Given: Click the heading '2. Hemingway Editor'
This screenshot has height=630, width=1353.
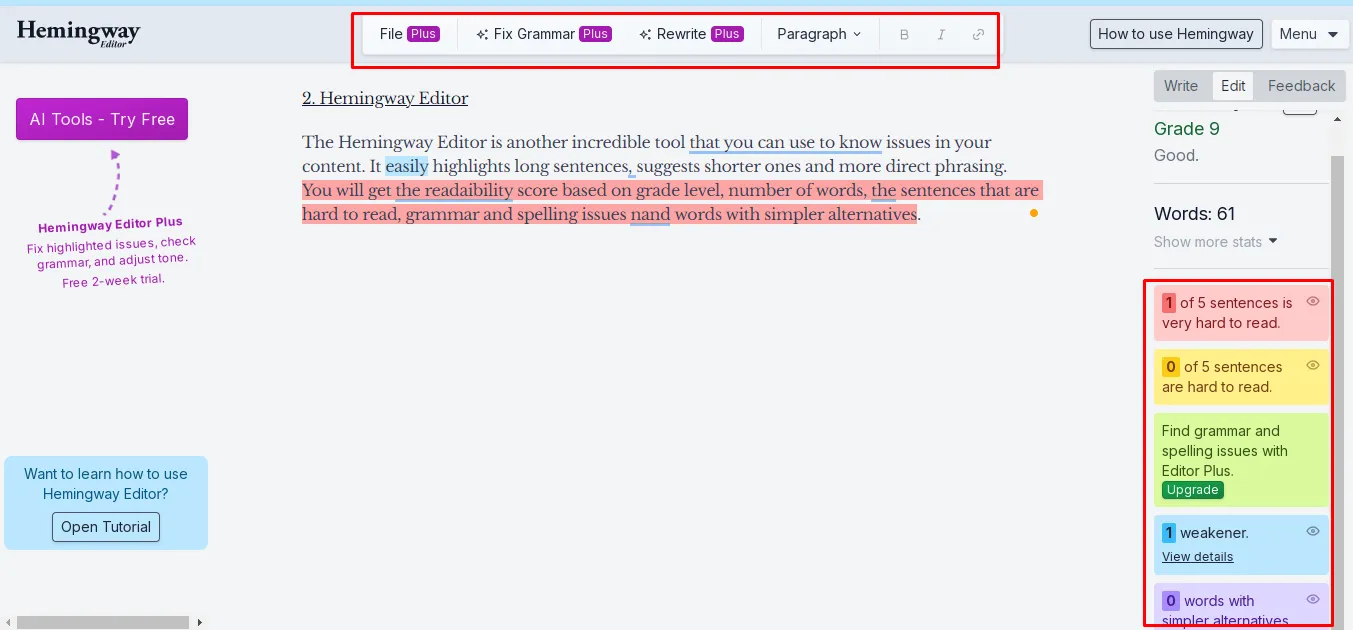Looking at the screenshot, I should pos(385,98).
